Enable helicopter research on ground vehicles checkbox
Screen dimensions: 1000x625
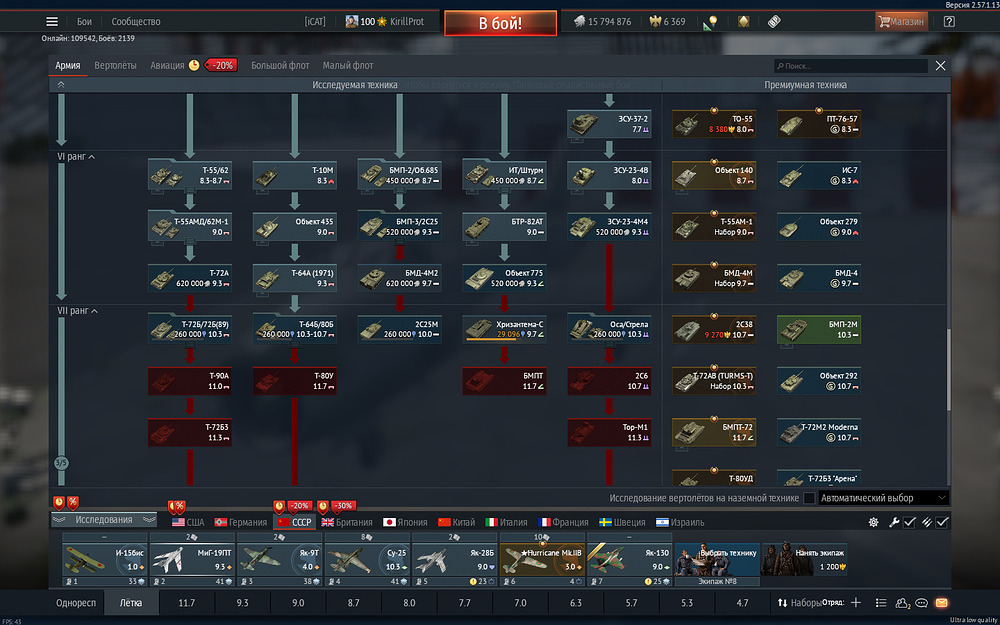(809, 498)
